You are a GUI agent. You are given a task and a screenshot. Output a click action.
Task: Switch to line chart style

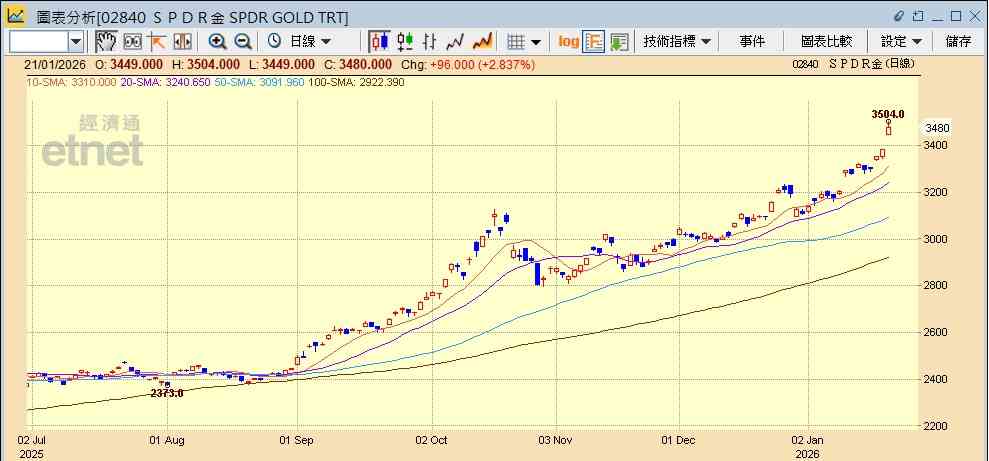(x=455, y=42)
